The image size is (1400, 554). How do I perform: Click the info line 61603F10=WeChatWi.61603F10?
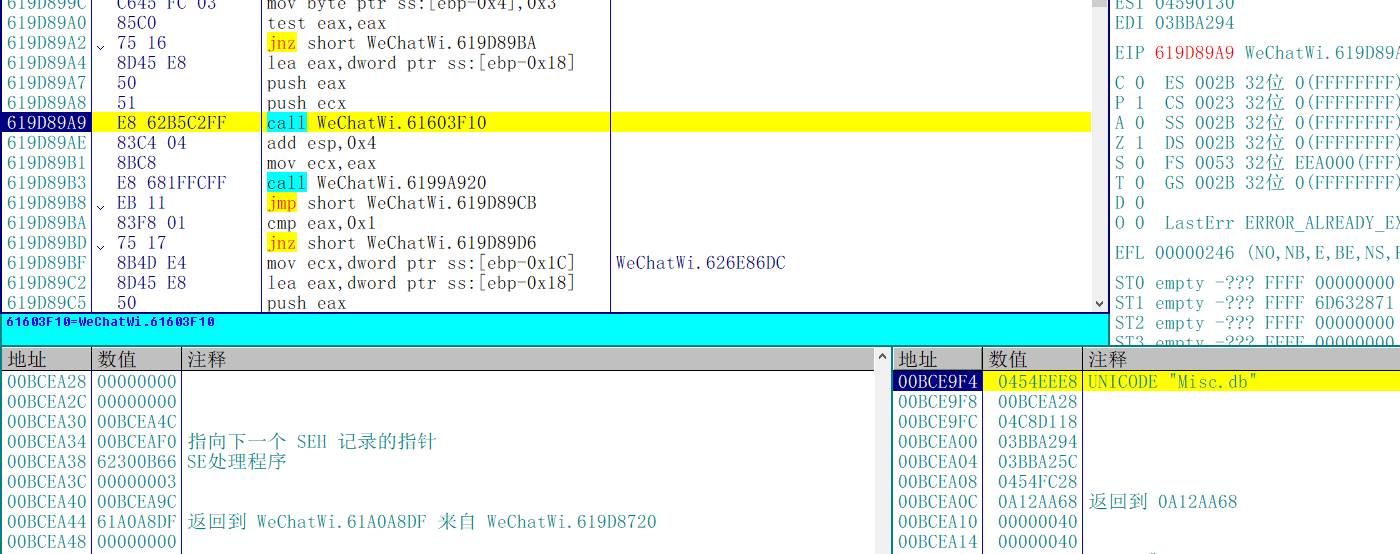click(110, 322)
